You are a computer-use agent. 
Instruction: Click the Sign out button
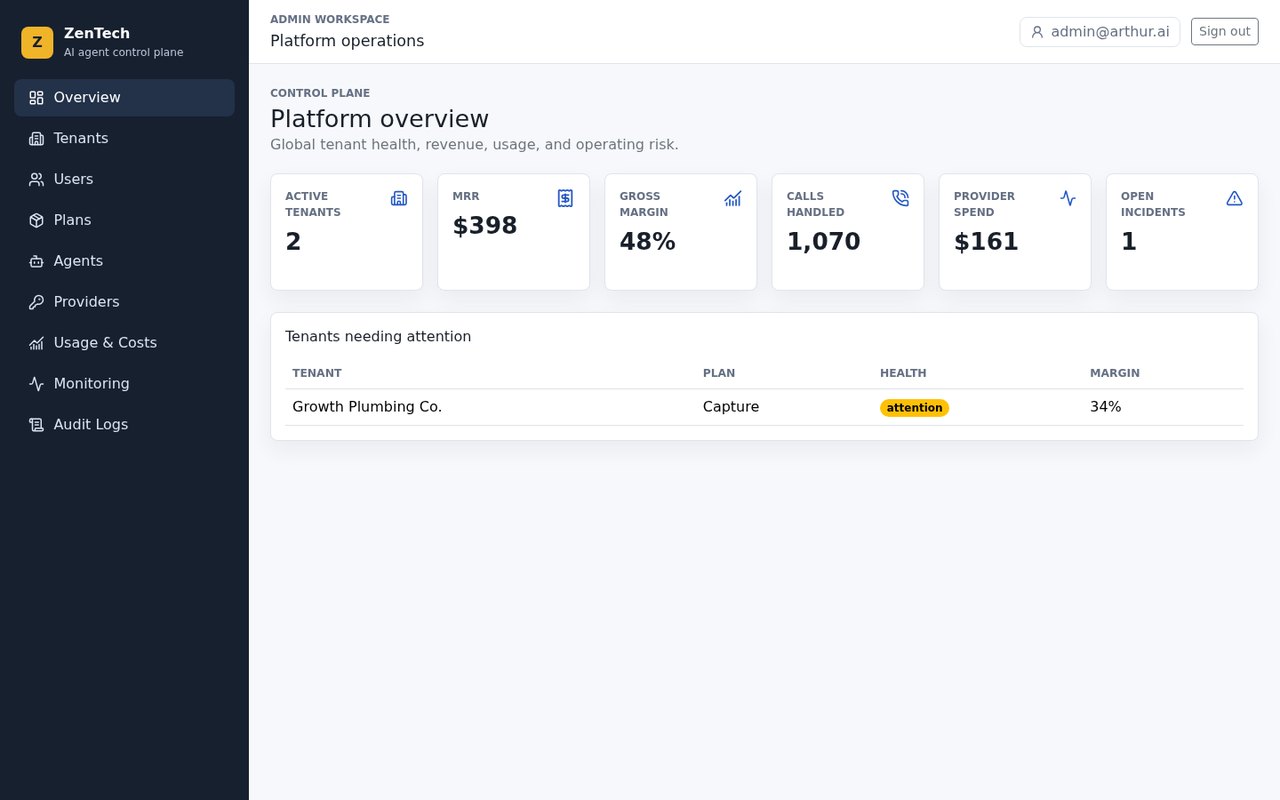tap(1224, 31)
